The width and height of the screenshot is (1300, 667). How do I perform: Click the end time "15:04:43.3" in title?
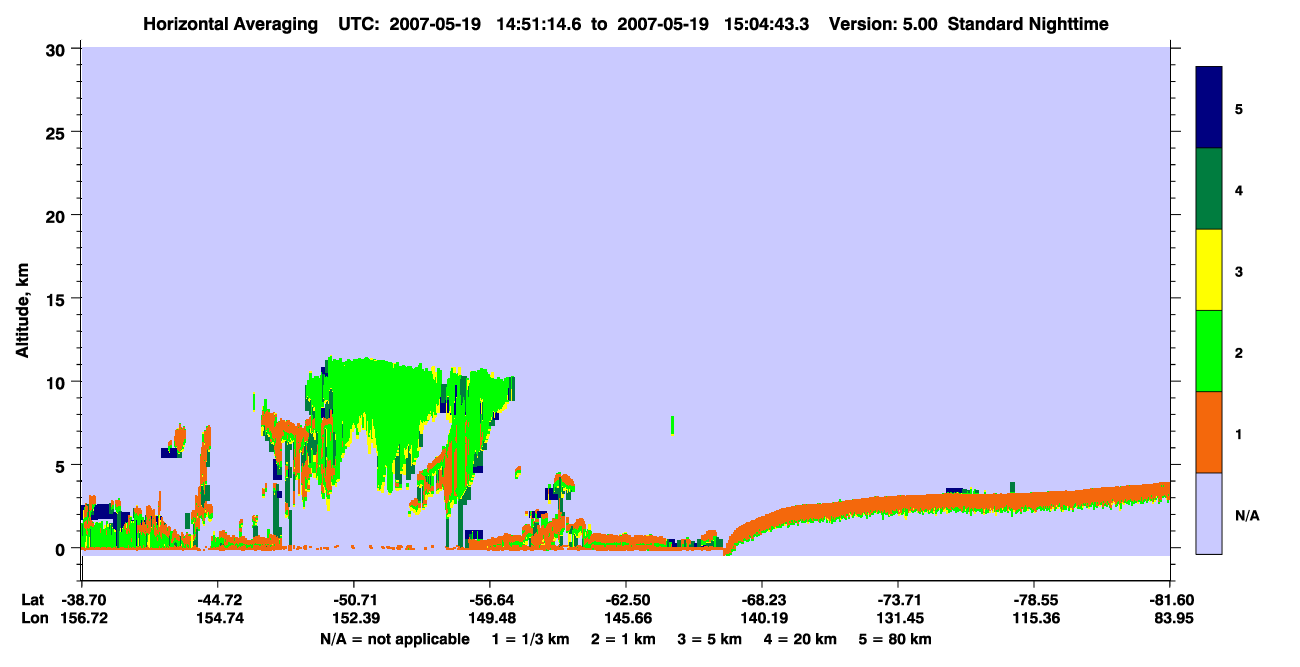coord(769,23)
